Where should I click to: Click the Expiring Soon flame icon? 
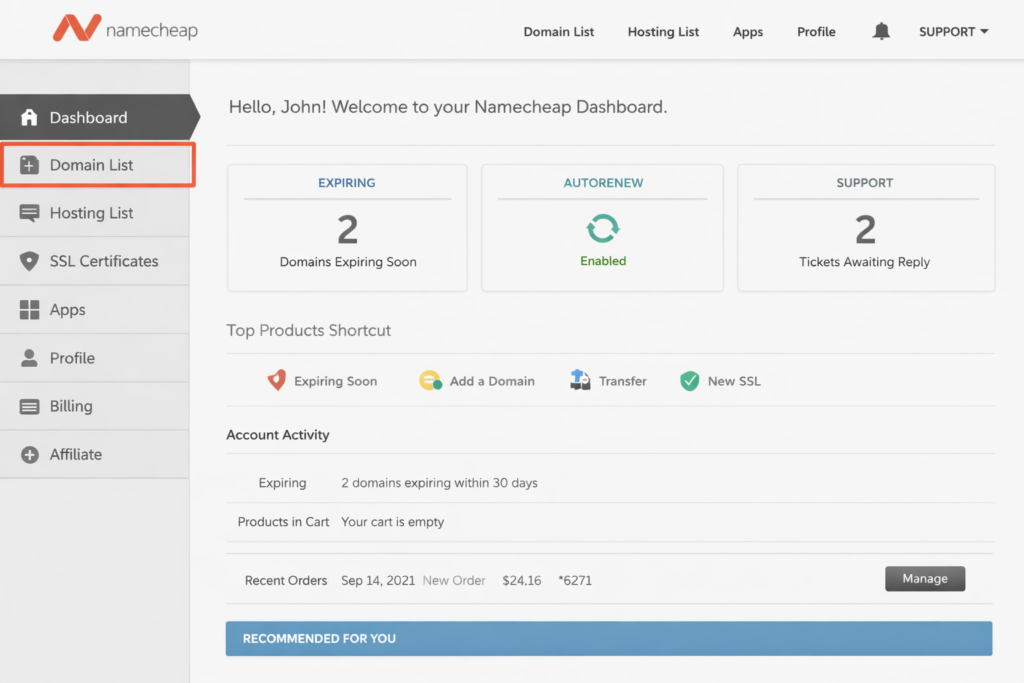(277, 381)
